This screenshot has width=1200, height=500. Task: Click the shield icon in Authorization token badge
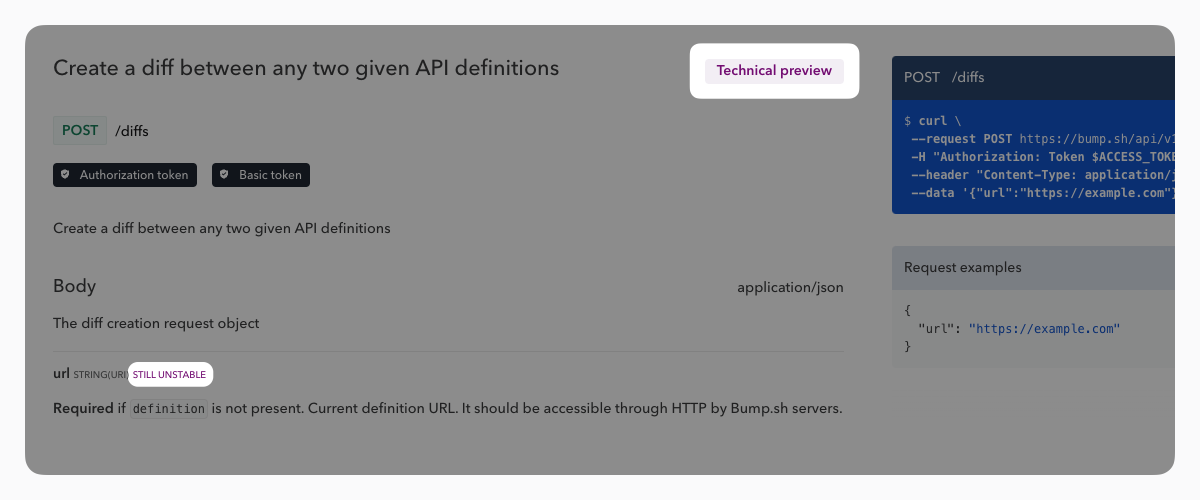[x=66, y=175]
